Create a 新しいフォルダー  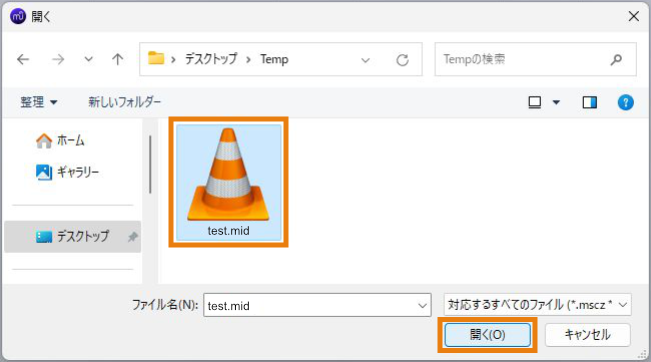point(124,102)
